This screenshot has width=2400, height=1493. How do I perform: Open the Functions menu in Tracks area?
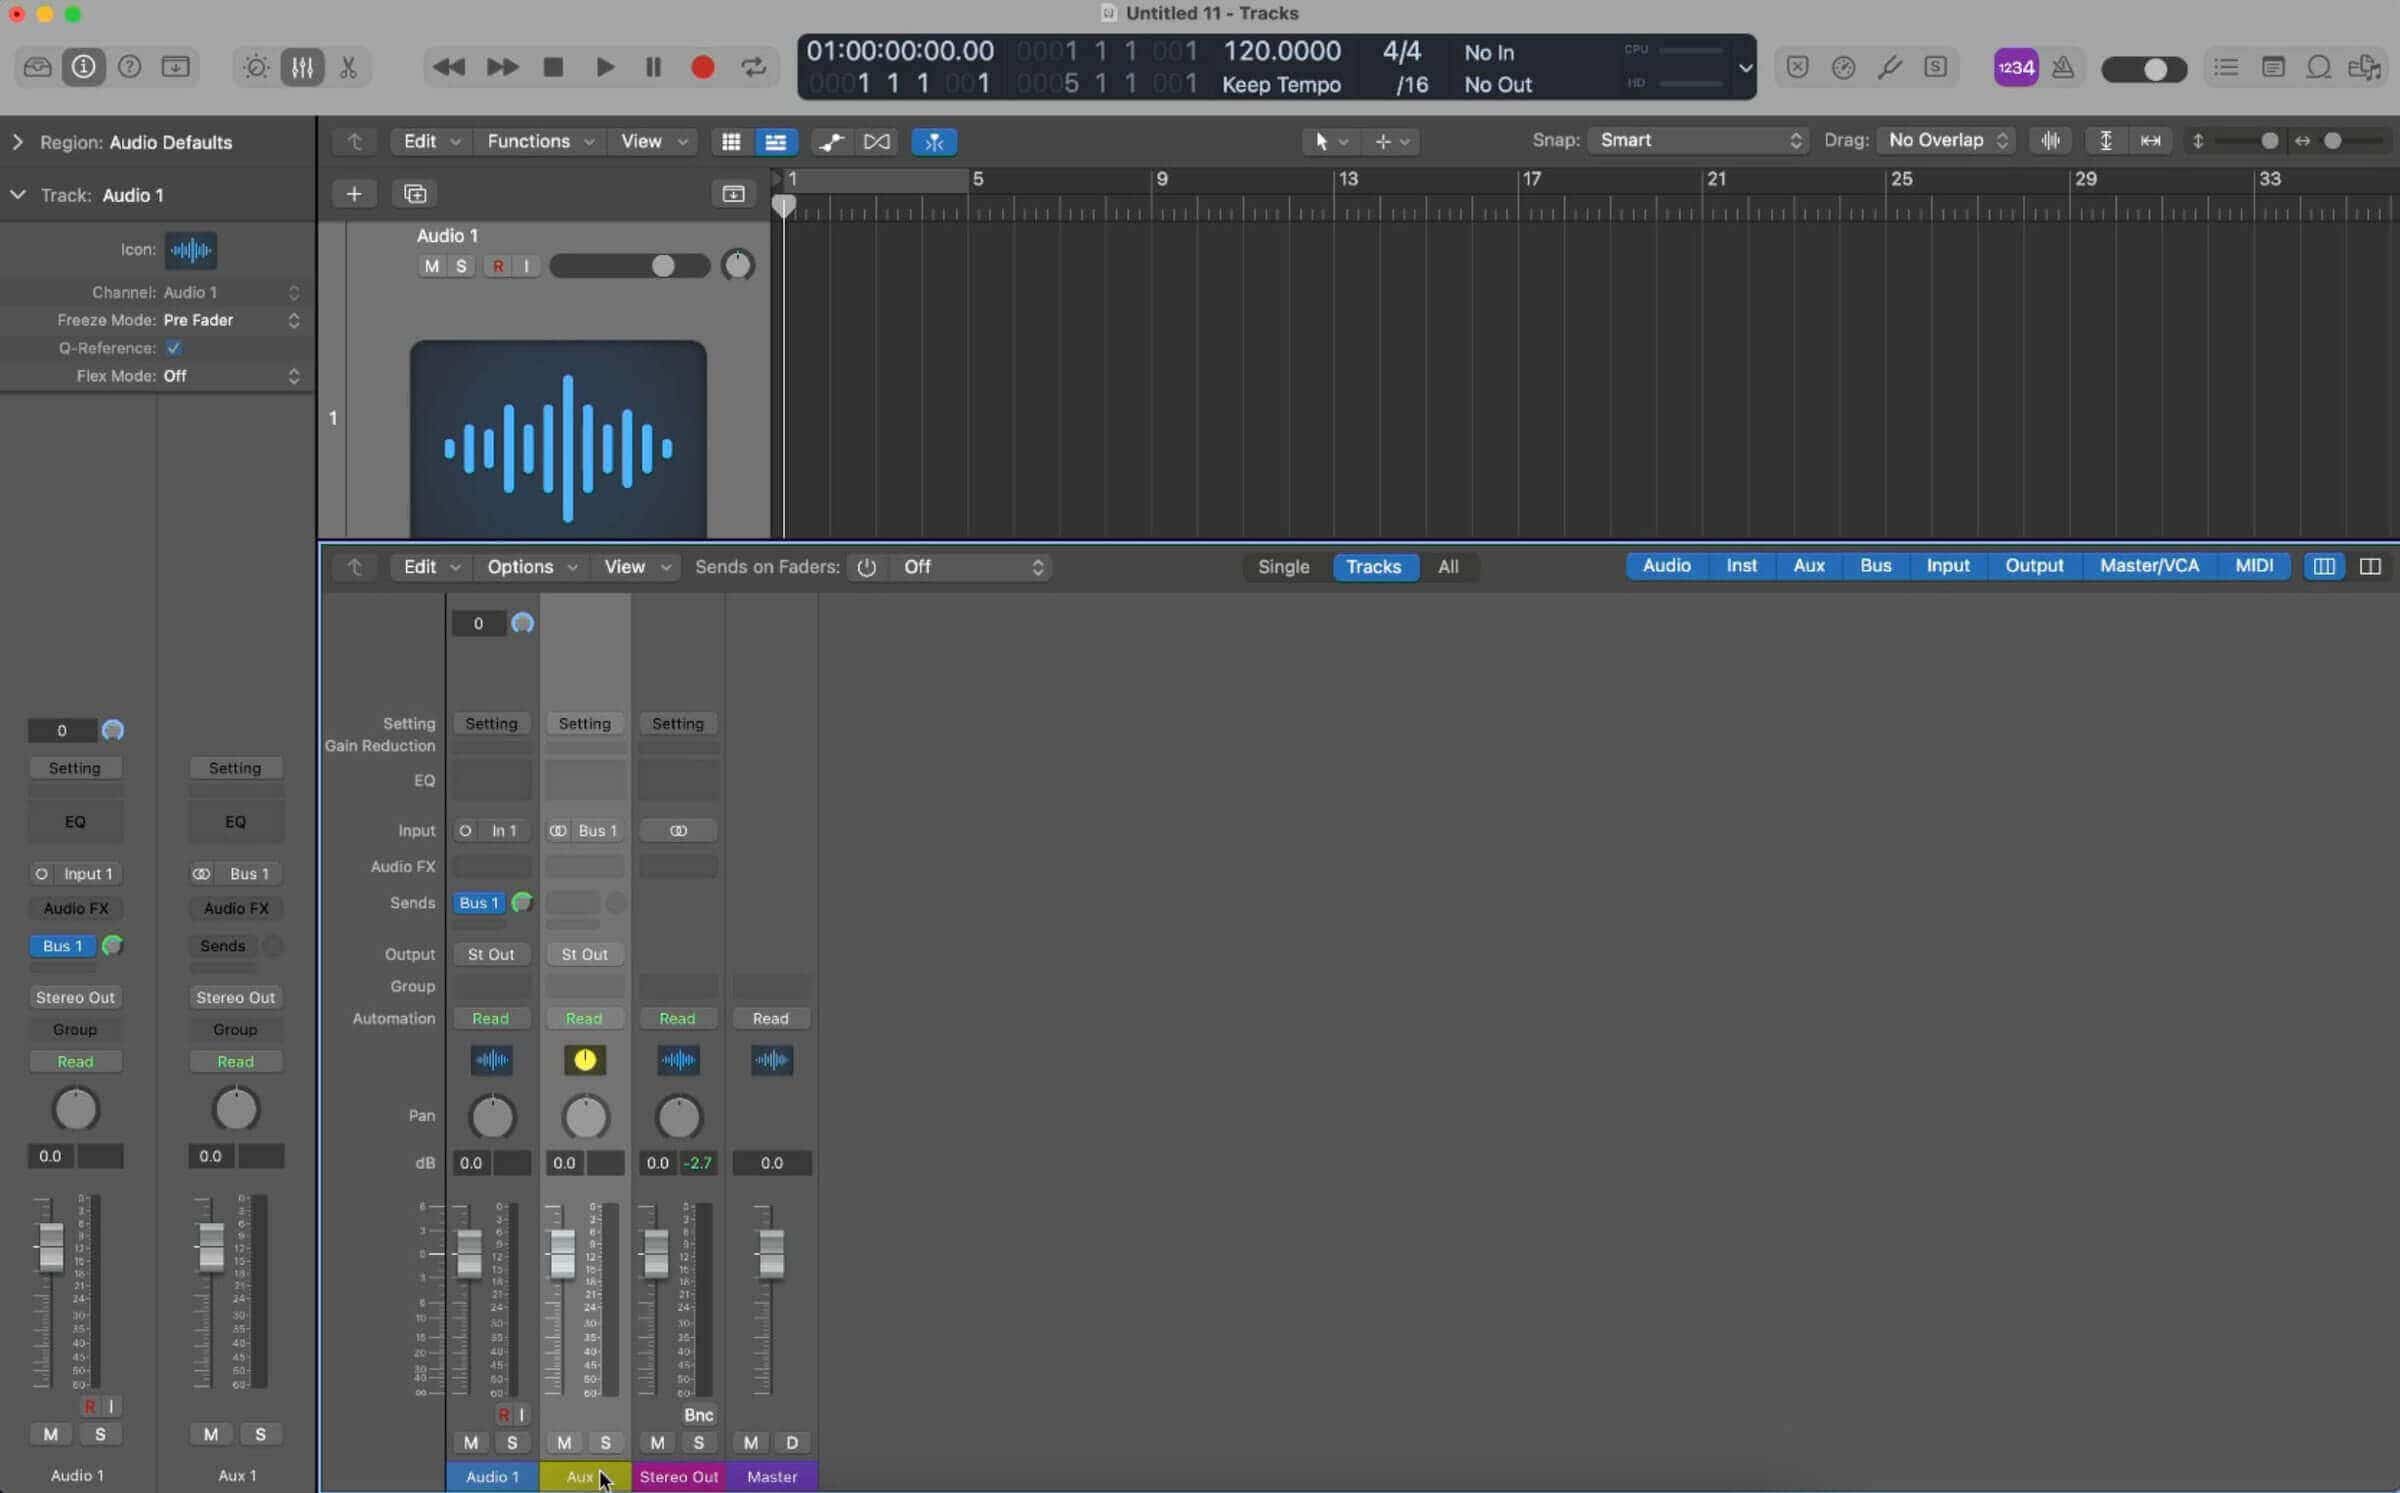(540, 142)
